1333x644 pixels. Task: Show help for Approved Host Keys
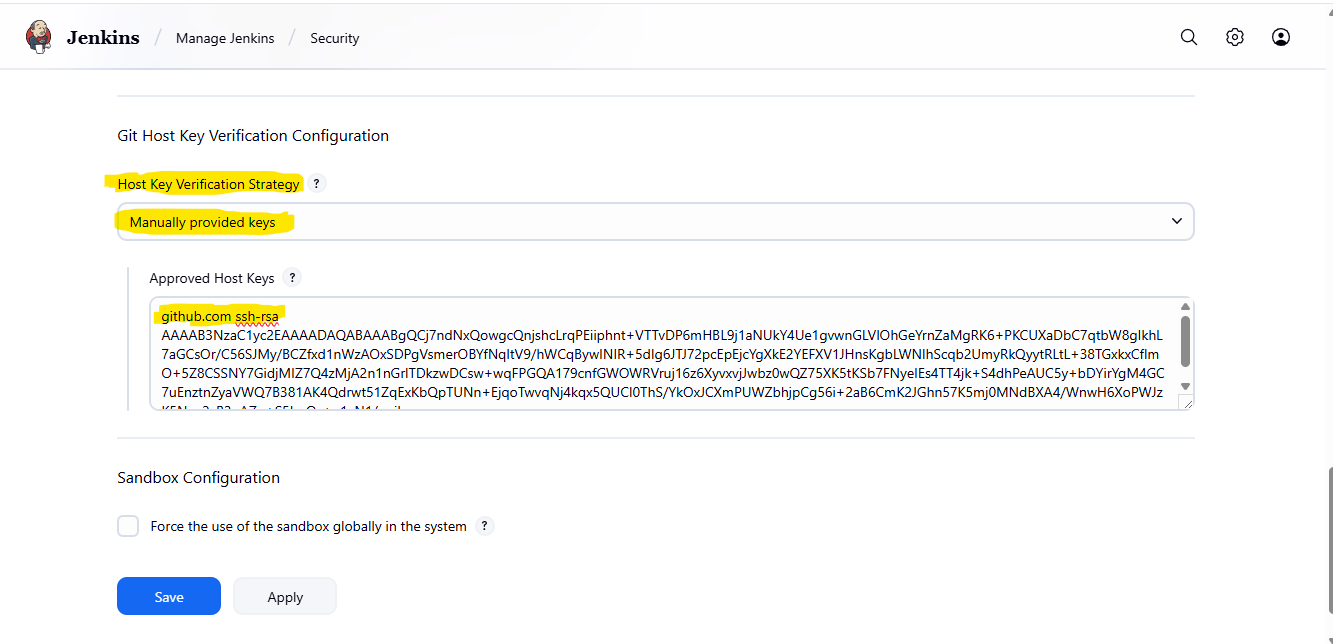pos(291,278)
